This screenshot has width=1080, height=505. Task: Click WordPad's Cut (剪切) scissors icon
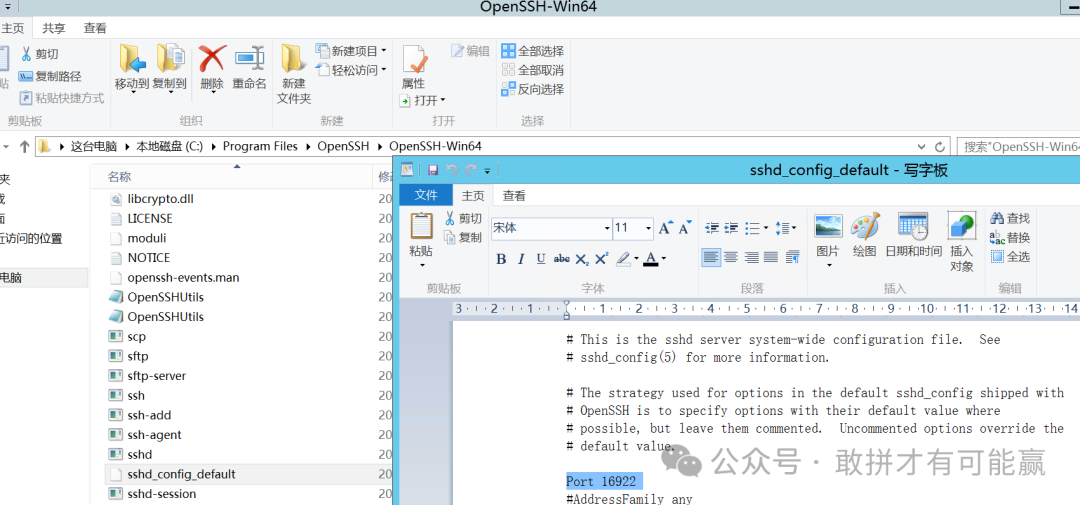[x=450, y=218]
